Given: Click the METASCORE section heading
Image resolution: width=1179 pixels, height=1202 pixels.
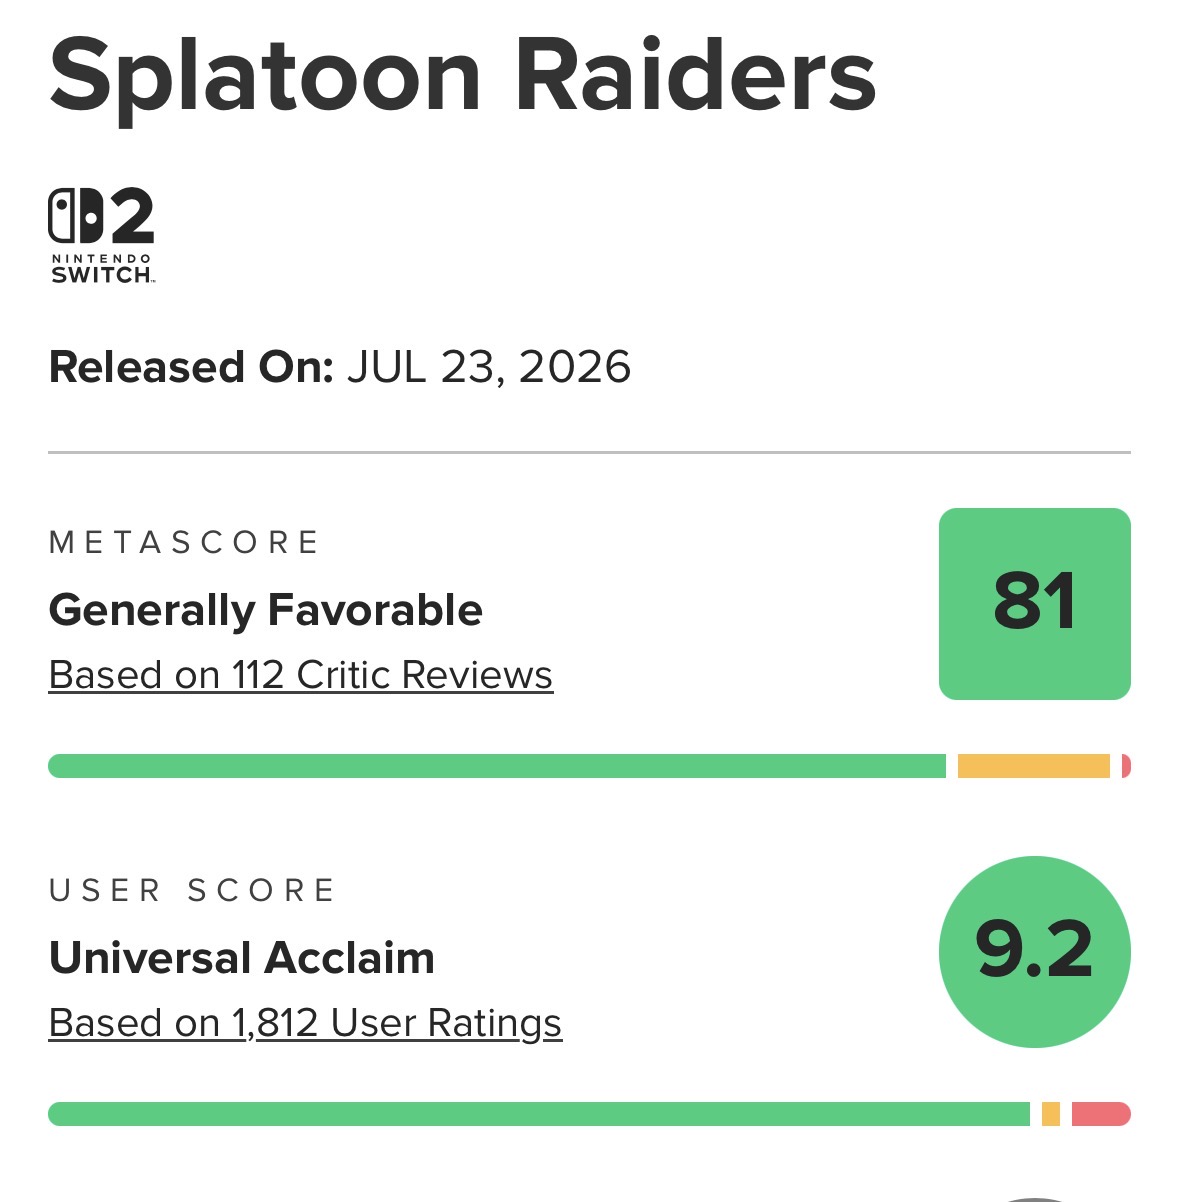Looking at the screenshot, I should [x=184, y=543].
